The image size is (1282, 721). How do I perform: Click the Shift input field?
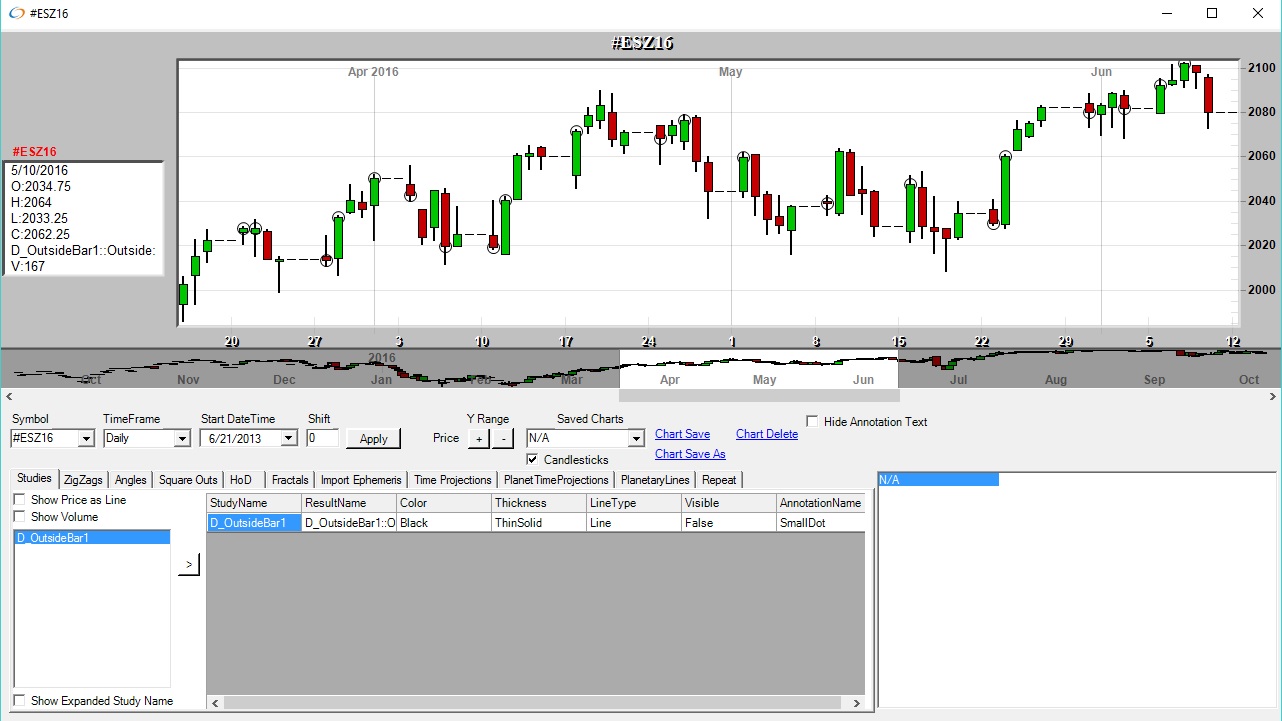[322, 438]
